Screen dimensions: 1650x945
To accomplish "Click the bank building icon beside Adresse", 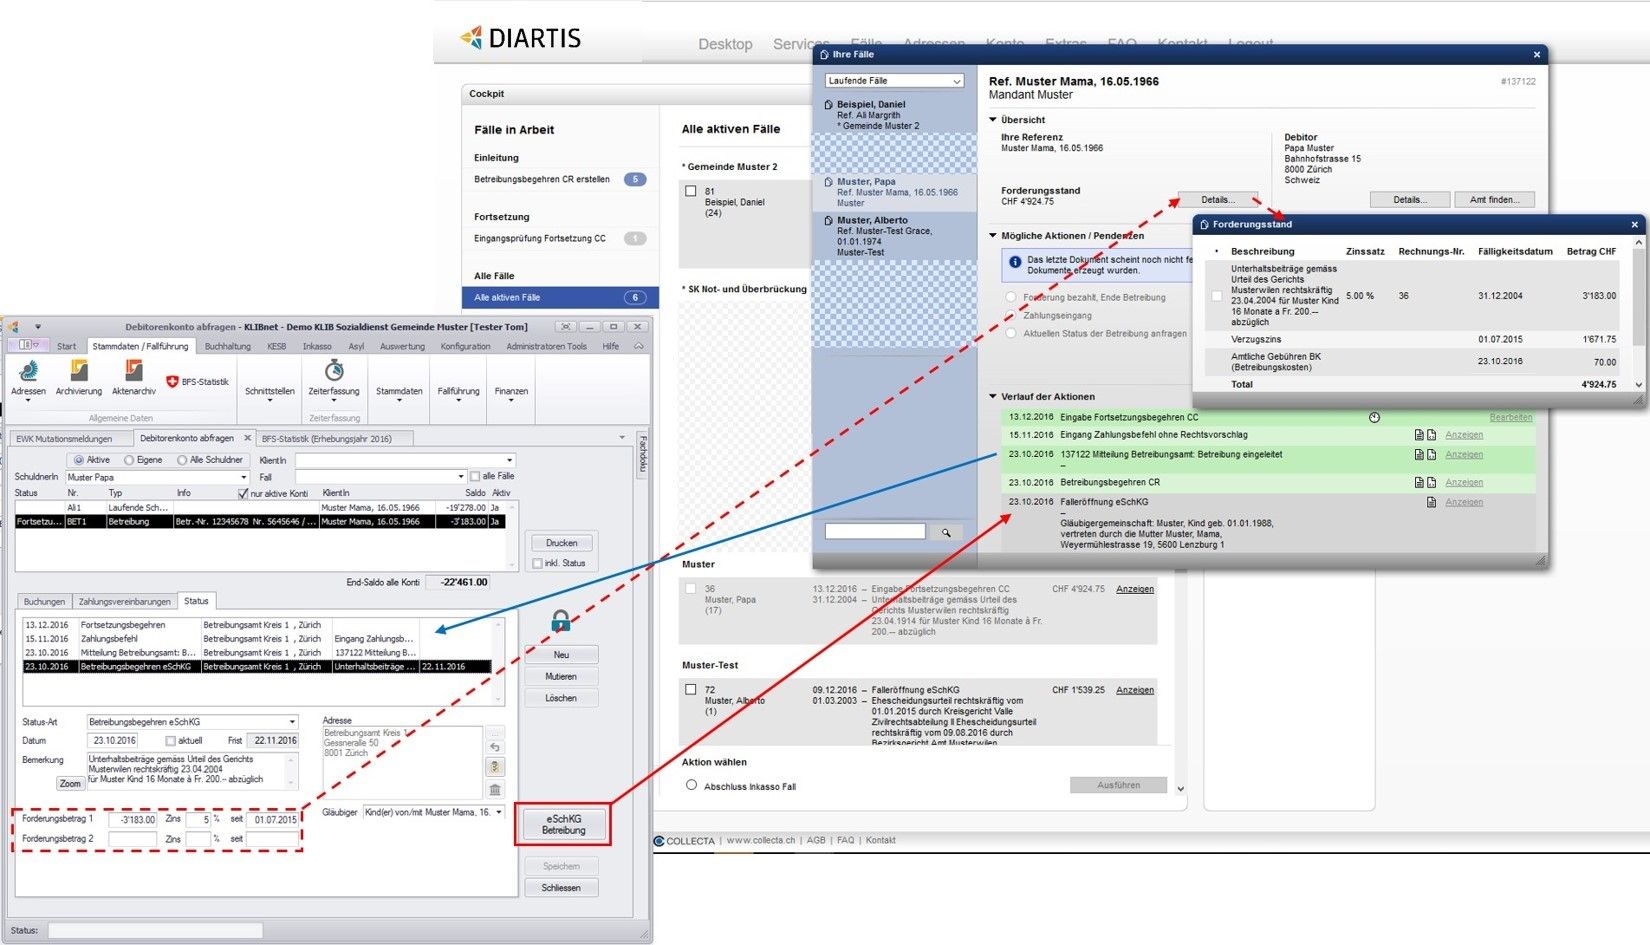I will coord(495,789).
